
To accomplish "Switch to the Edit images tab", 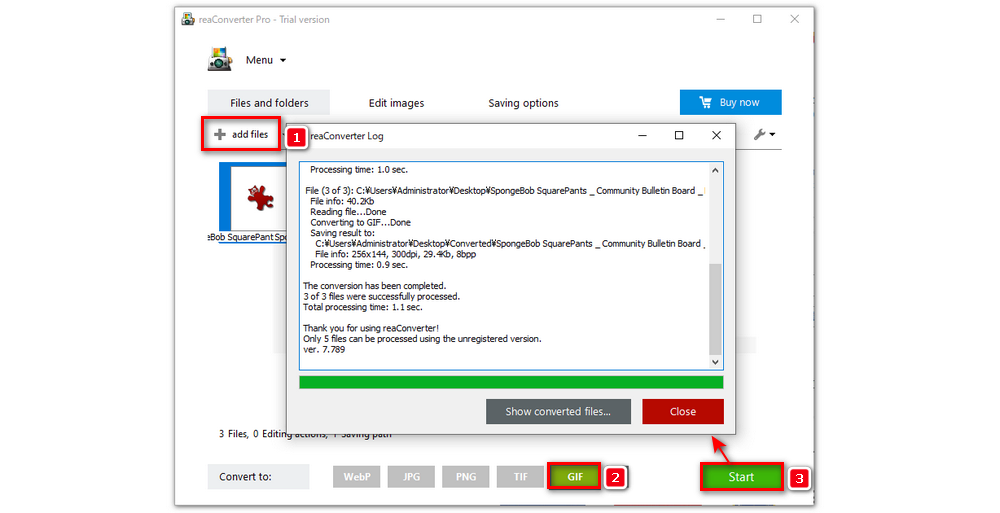I will [396, 103].
